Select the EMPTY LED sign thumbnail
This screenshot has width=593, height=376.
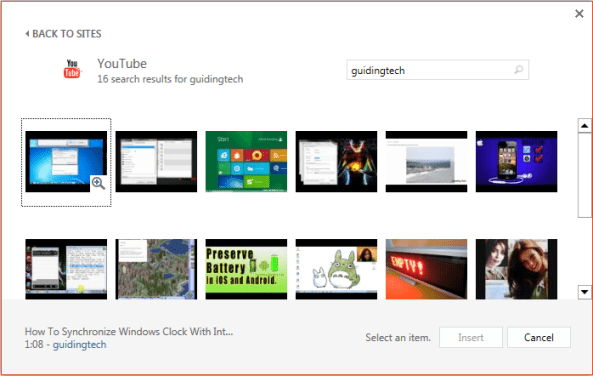click(426, 269)
